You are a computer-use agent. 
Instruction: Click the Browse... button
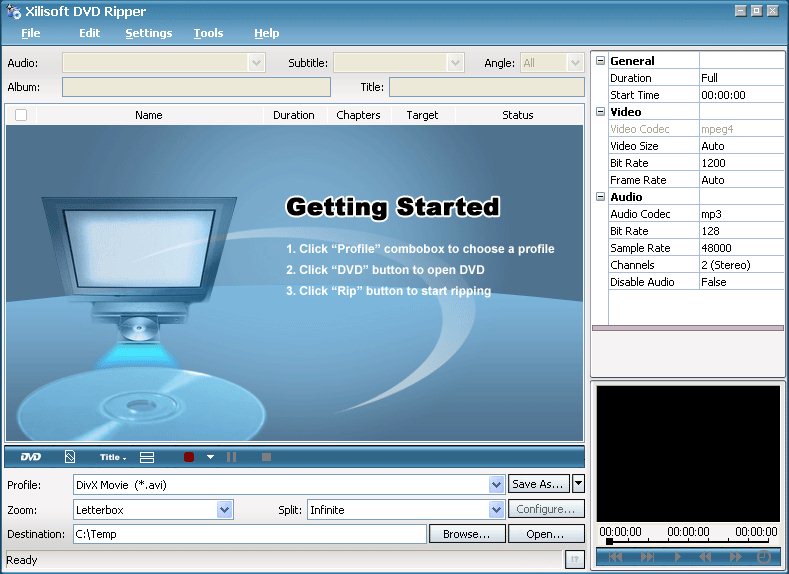(467, 534)
